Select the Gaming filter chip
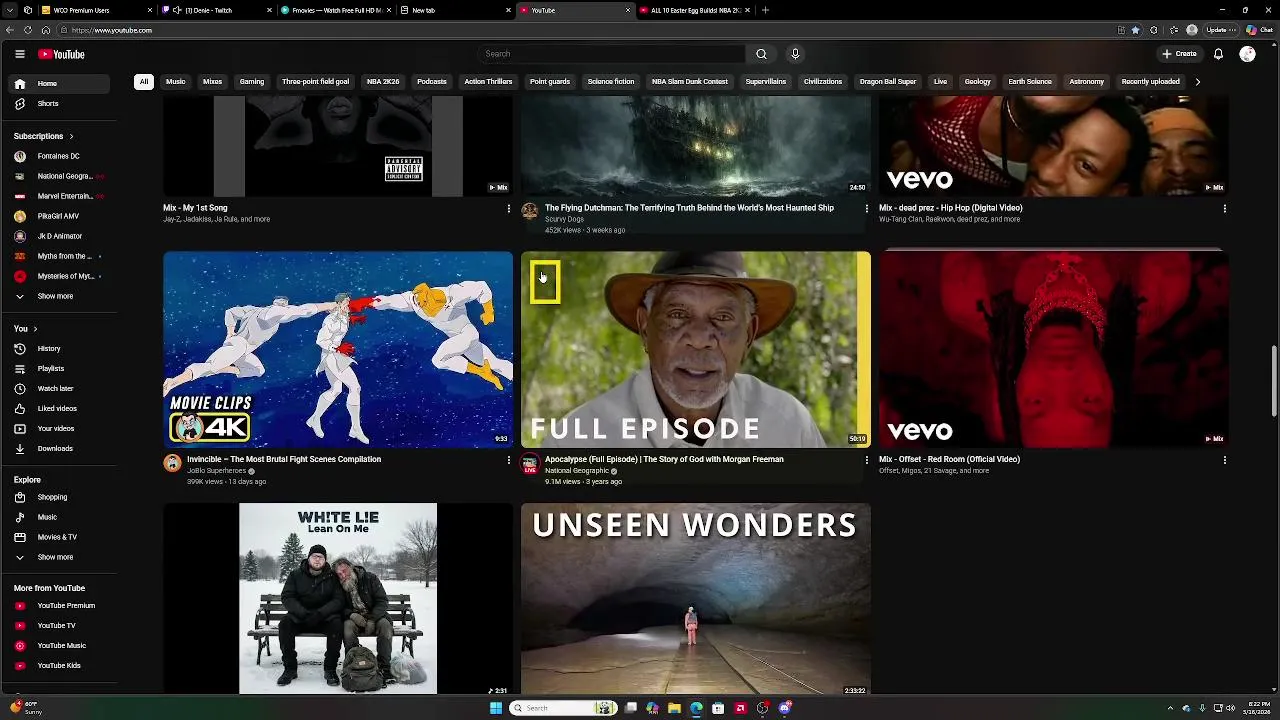This screenshot has height=720, width=1280. click(252, 82)
